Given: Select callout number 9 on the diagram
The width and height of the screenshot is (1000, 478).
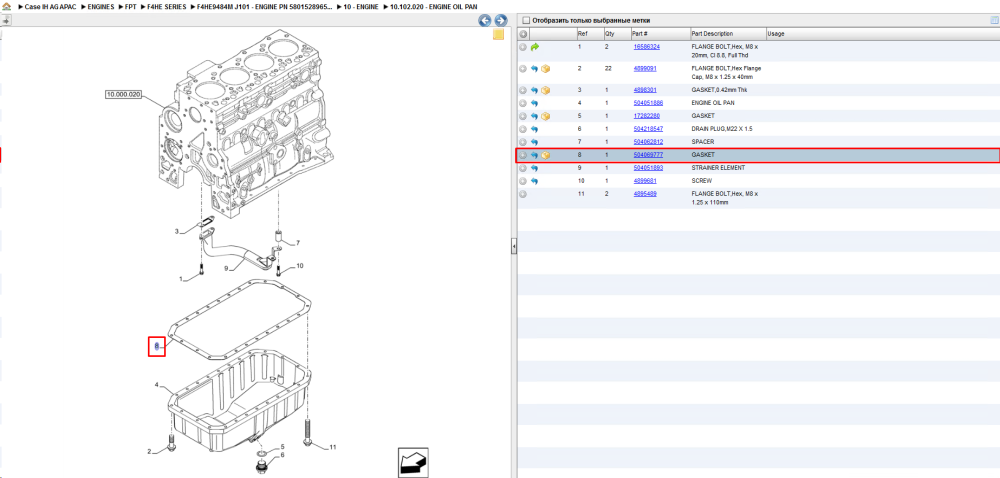Looking at the screenshot, I should [226, 268].
